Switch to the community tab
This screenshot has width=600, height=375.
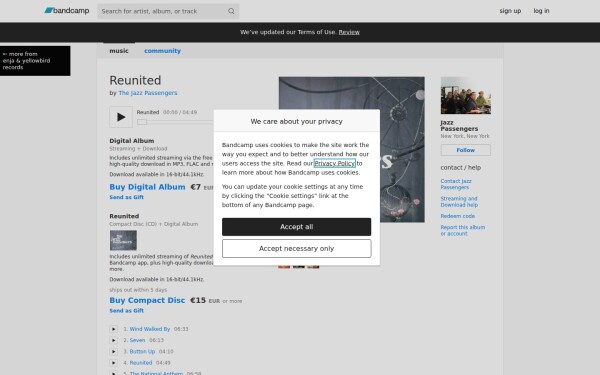coord(162,51)
